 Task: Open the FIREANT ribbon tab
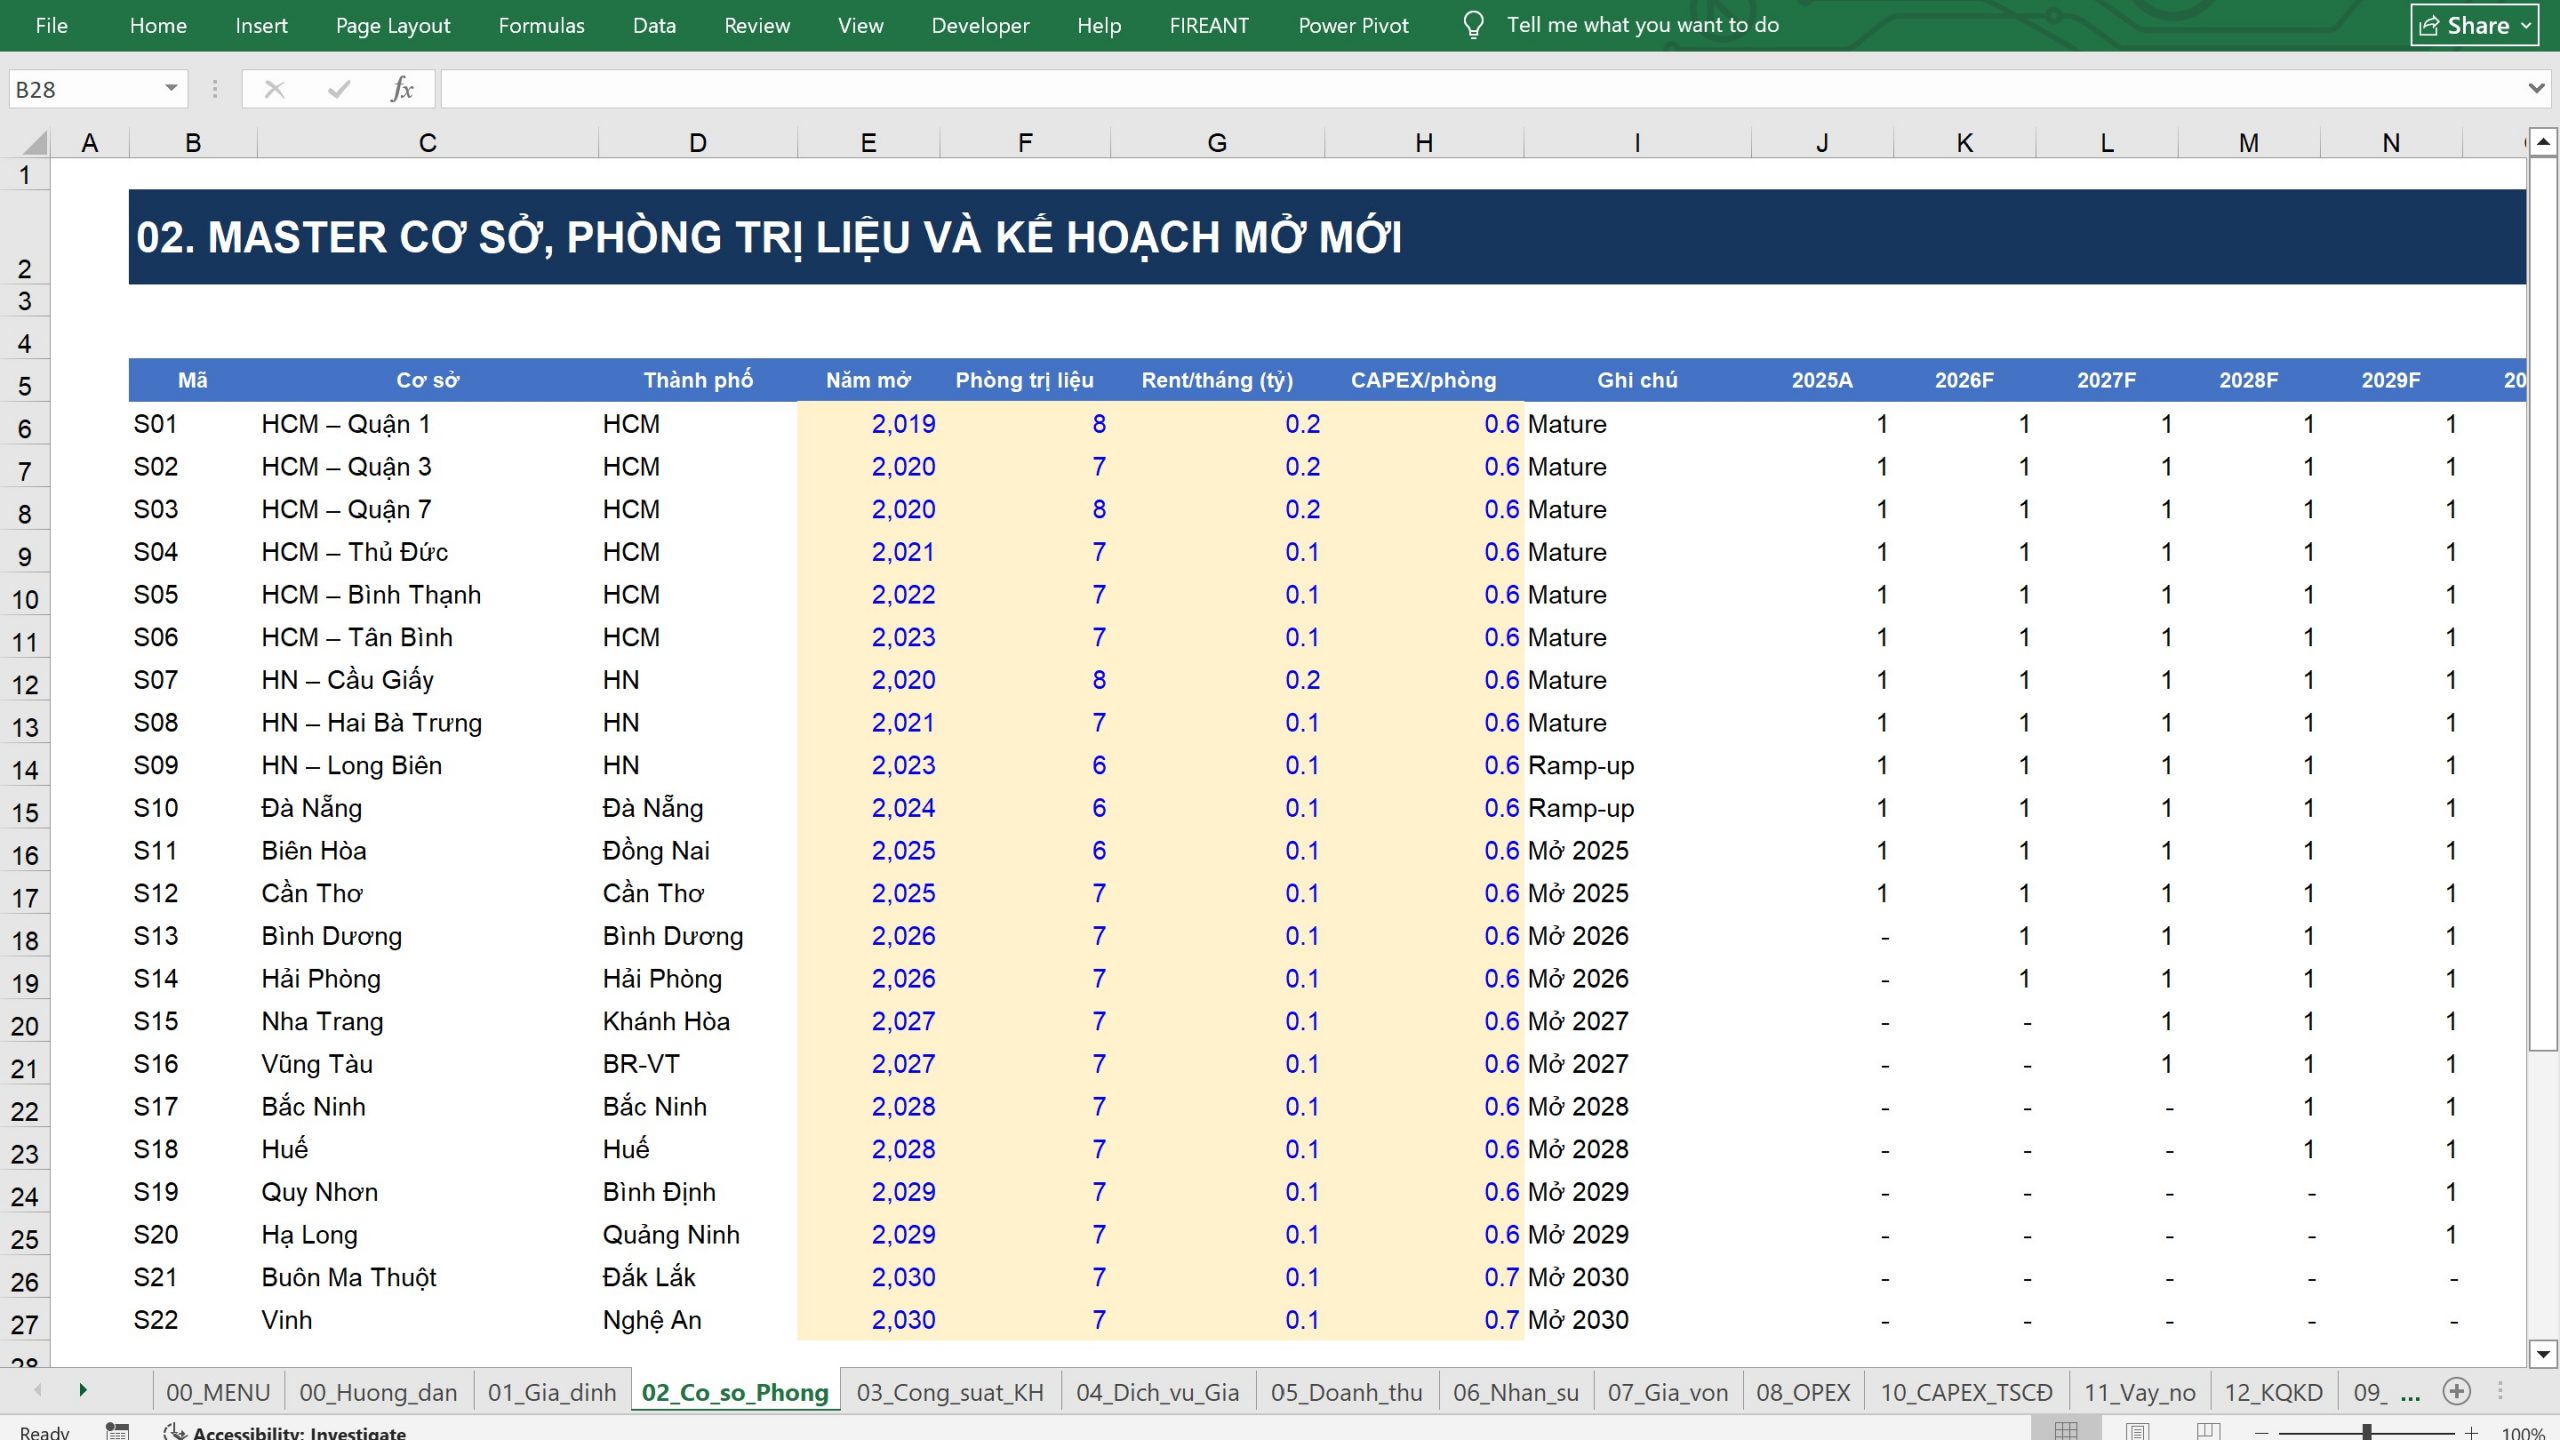(x=1209, y=25)
